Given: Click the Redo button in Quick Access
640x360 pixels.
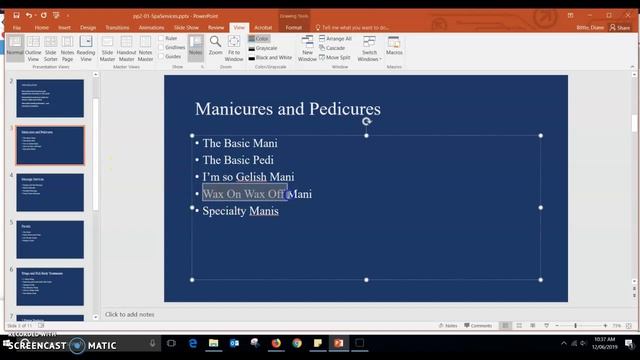Looking at the screenshot, I should click(43, 16).
